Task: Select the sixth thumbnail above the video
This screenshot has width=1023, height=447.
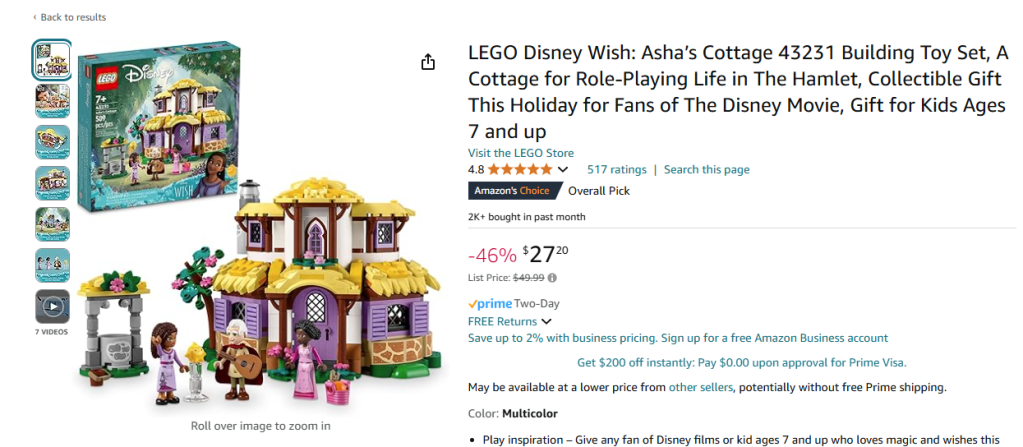Action: (x=52, y=265)
